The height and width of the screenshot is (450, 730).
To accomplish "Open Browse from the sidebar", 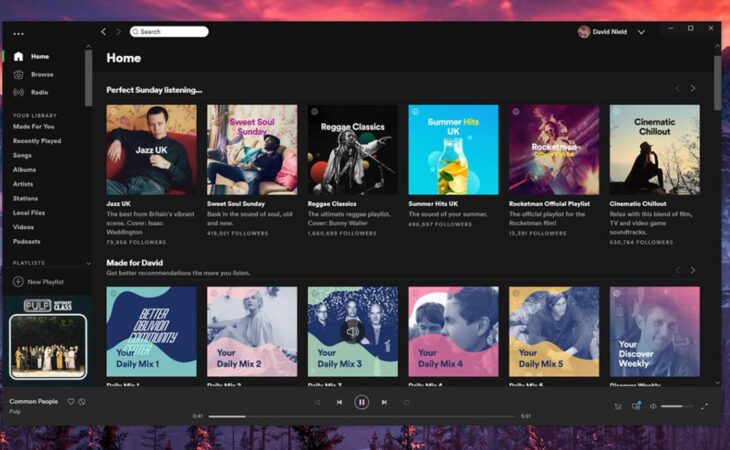I will [18, 74].
